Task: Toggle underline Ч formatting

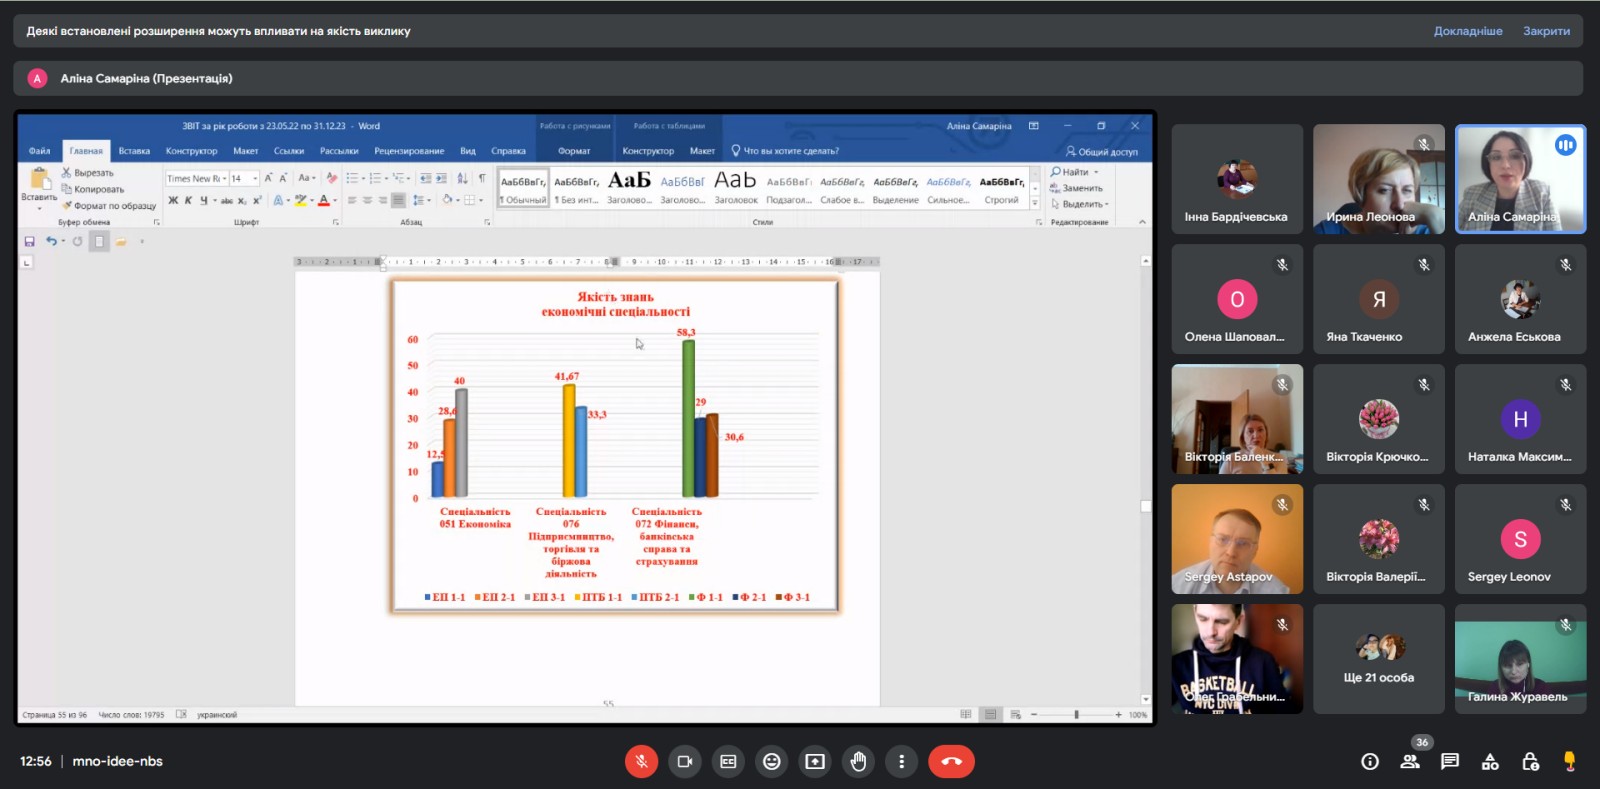Action: pos(204,200)
